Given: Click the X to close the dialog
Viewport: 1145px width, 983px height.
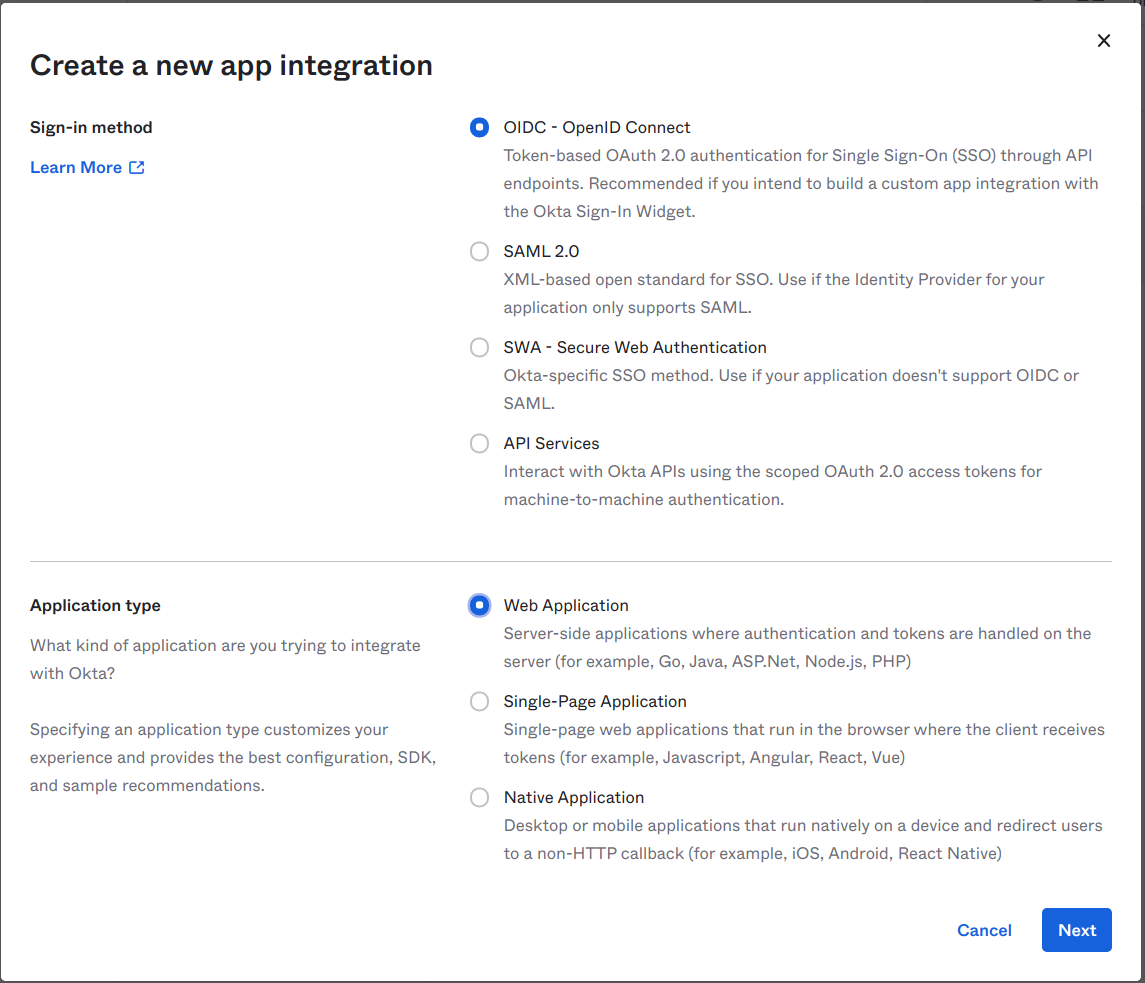Looking at the screenshot, I should point(1103,40).
